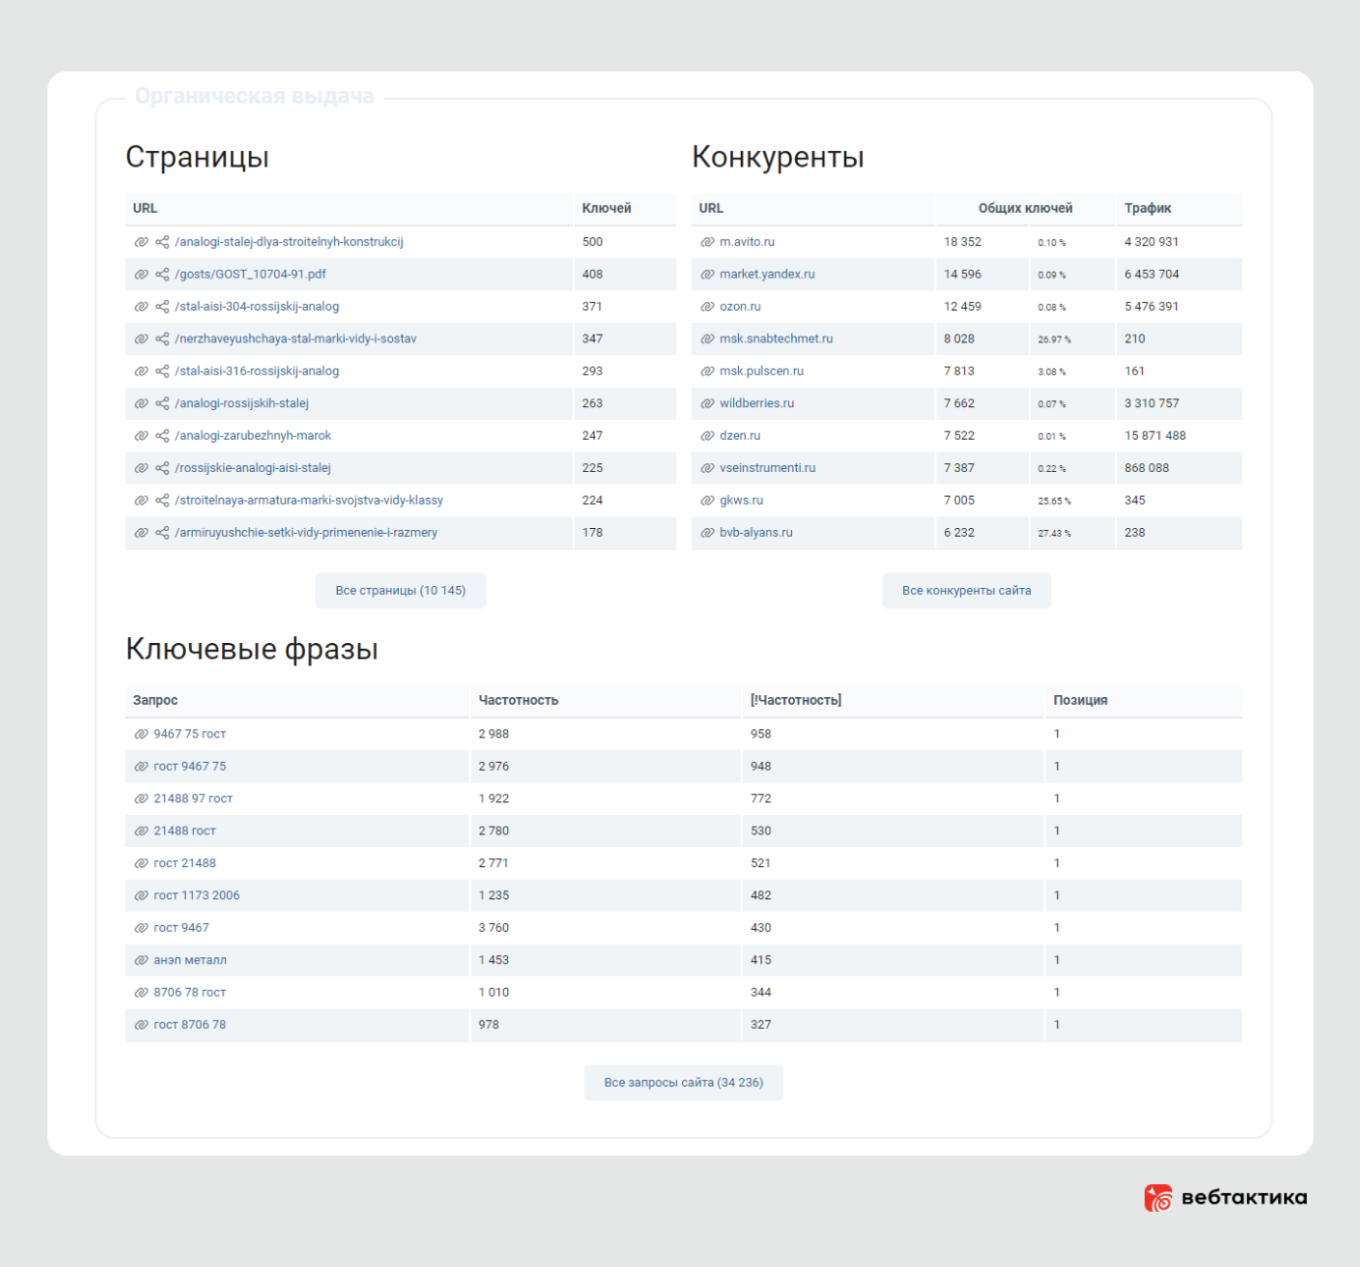This screenshot has height=1267, width=1360.
Task: Click the share icon for /analogi-zarubezhnyh-marok
Action: click(160, 435)
